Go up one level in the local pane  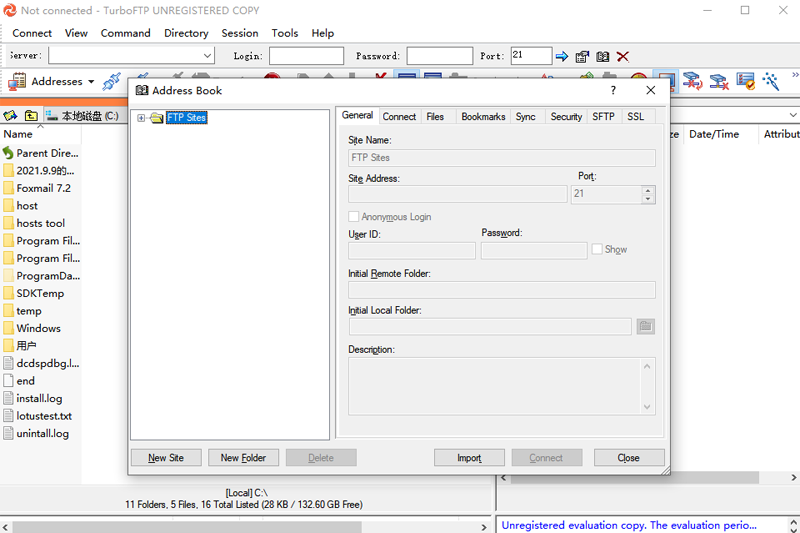pos(31,116)
